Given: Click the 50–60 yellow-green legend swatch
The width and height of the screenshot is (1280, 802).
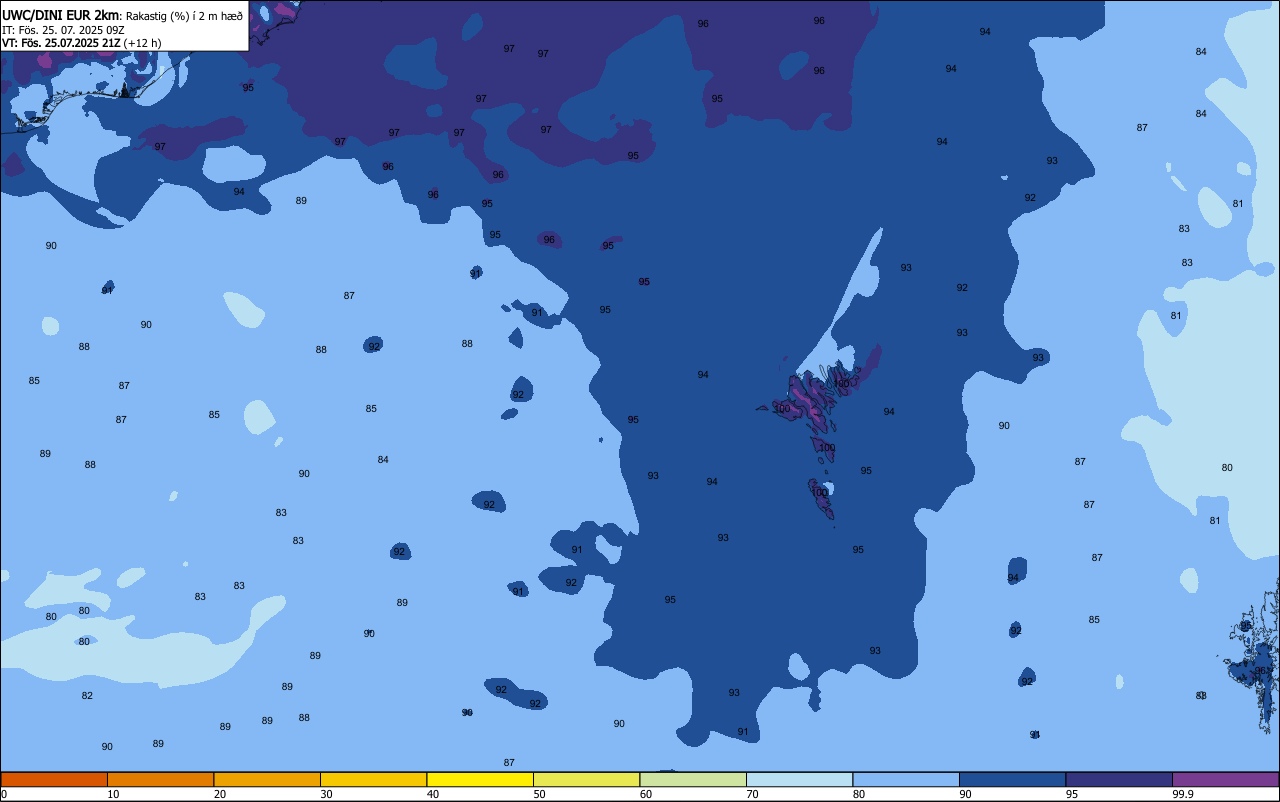Looking at the screenshot, I should (x=586, y=779).
